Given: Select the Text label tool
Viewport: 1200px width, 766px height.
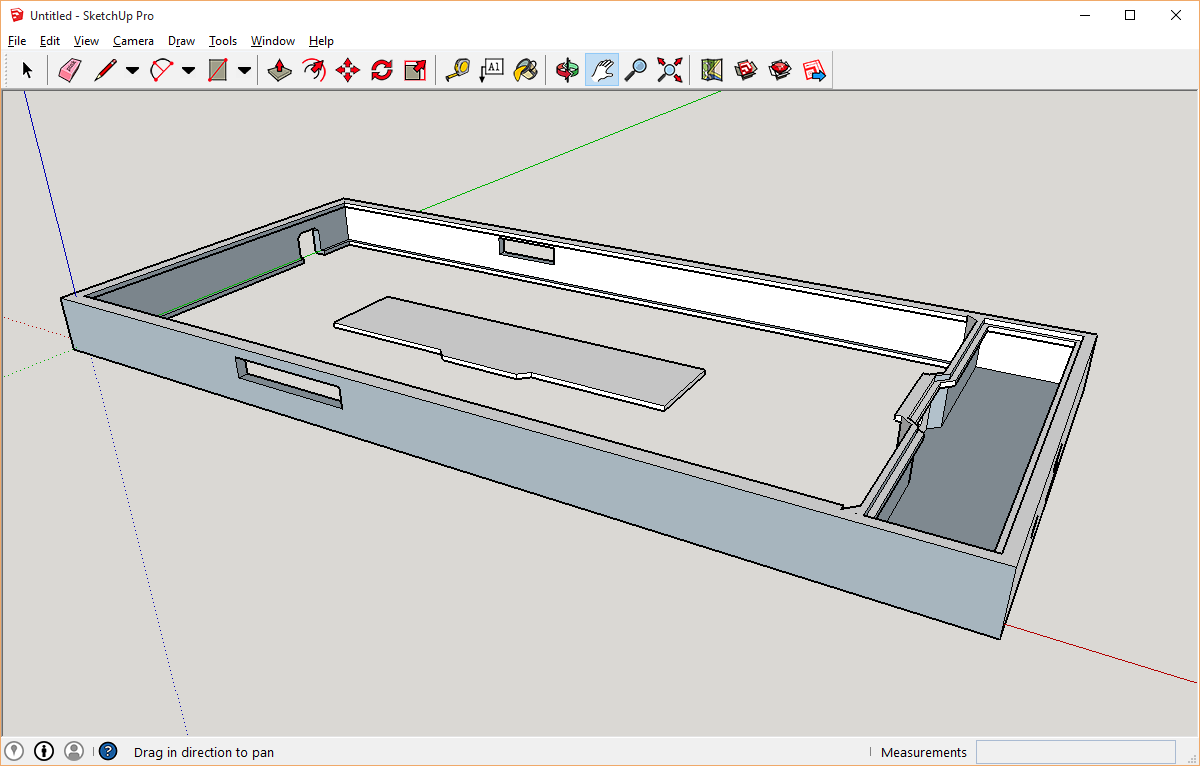Looking at the screenshot, I should 491,70.
